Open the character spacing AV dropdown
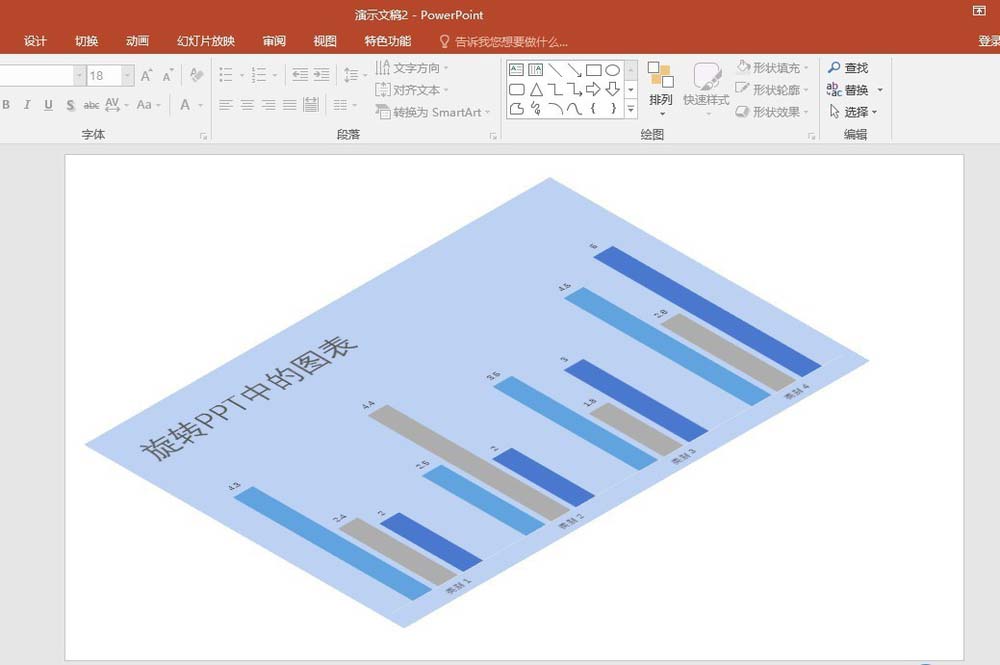The width and height of the screenshot is (1000, 665). 117,105
